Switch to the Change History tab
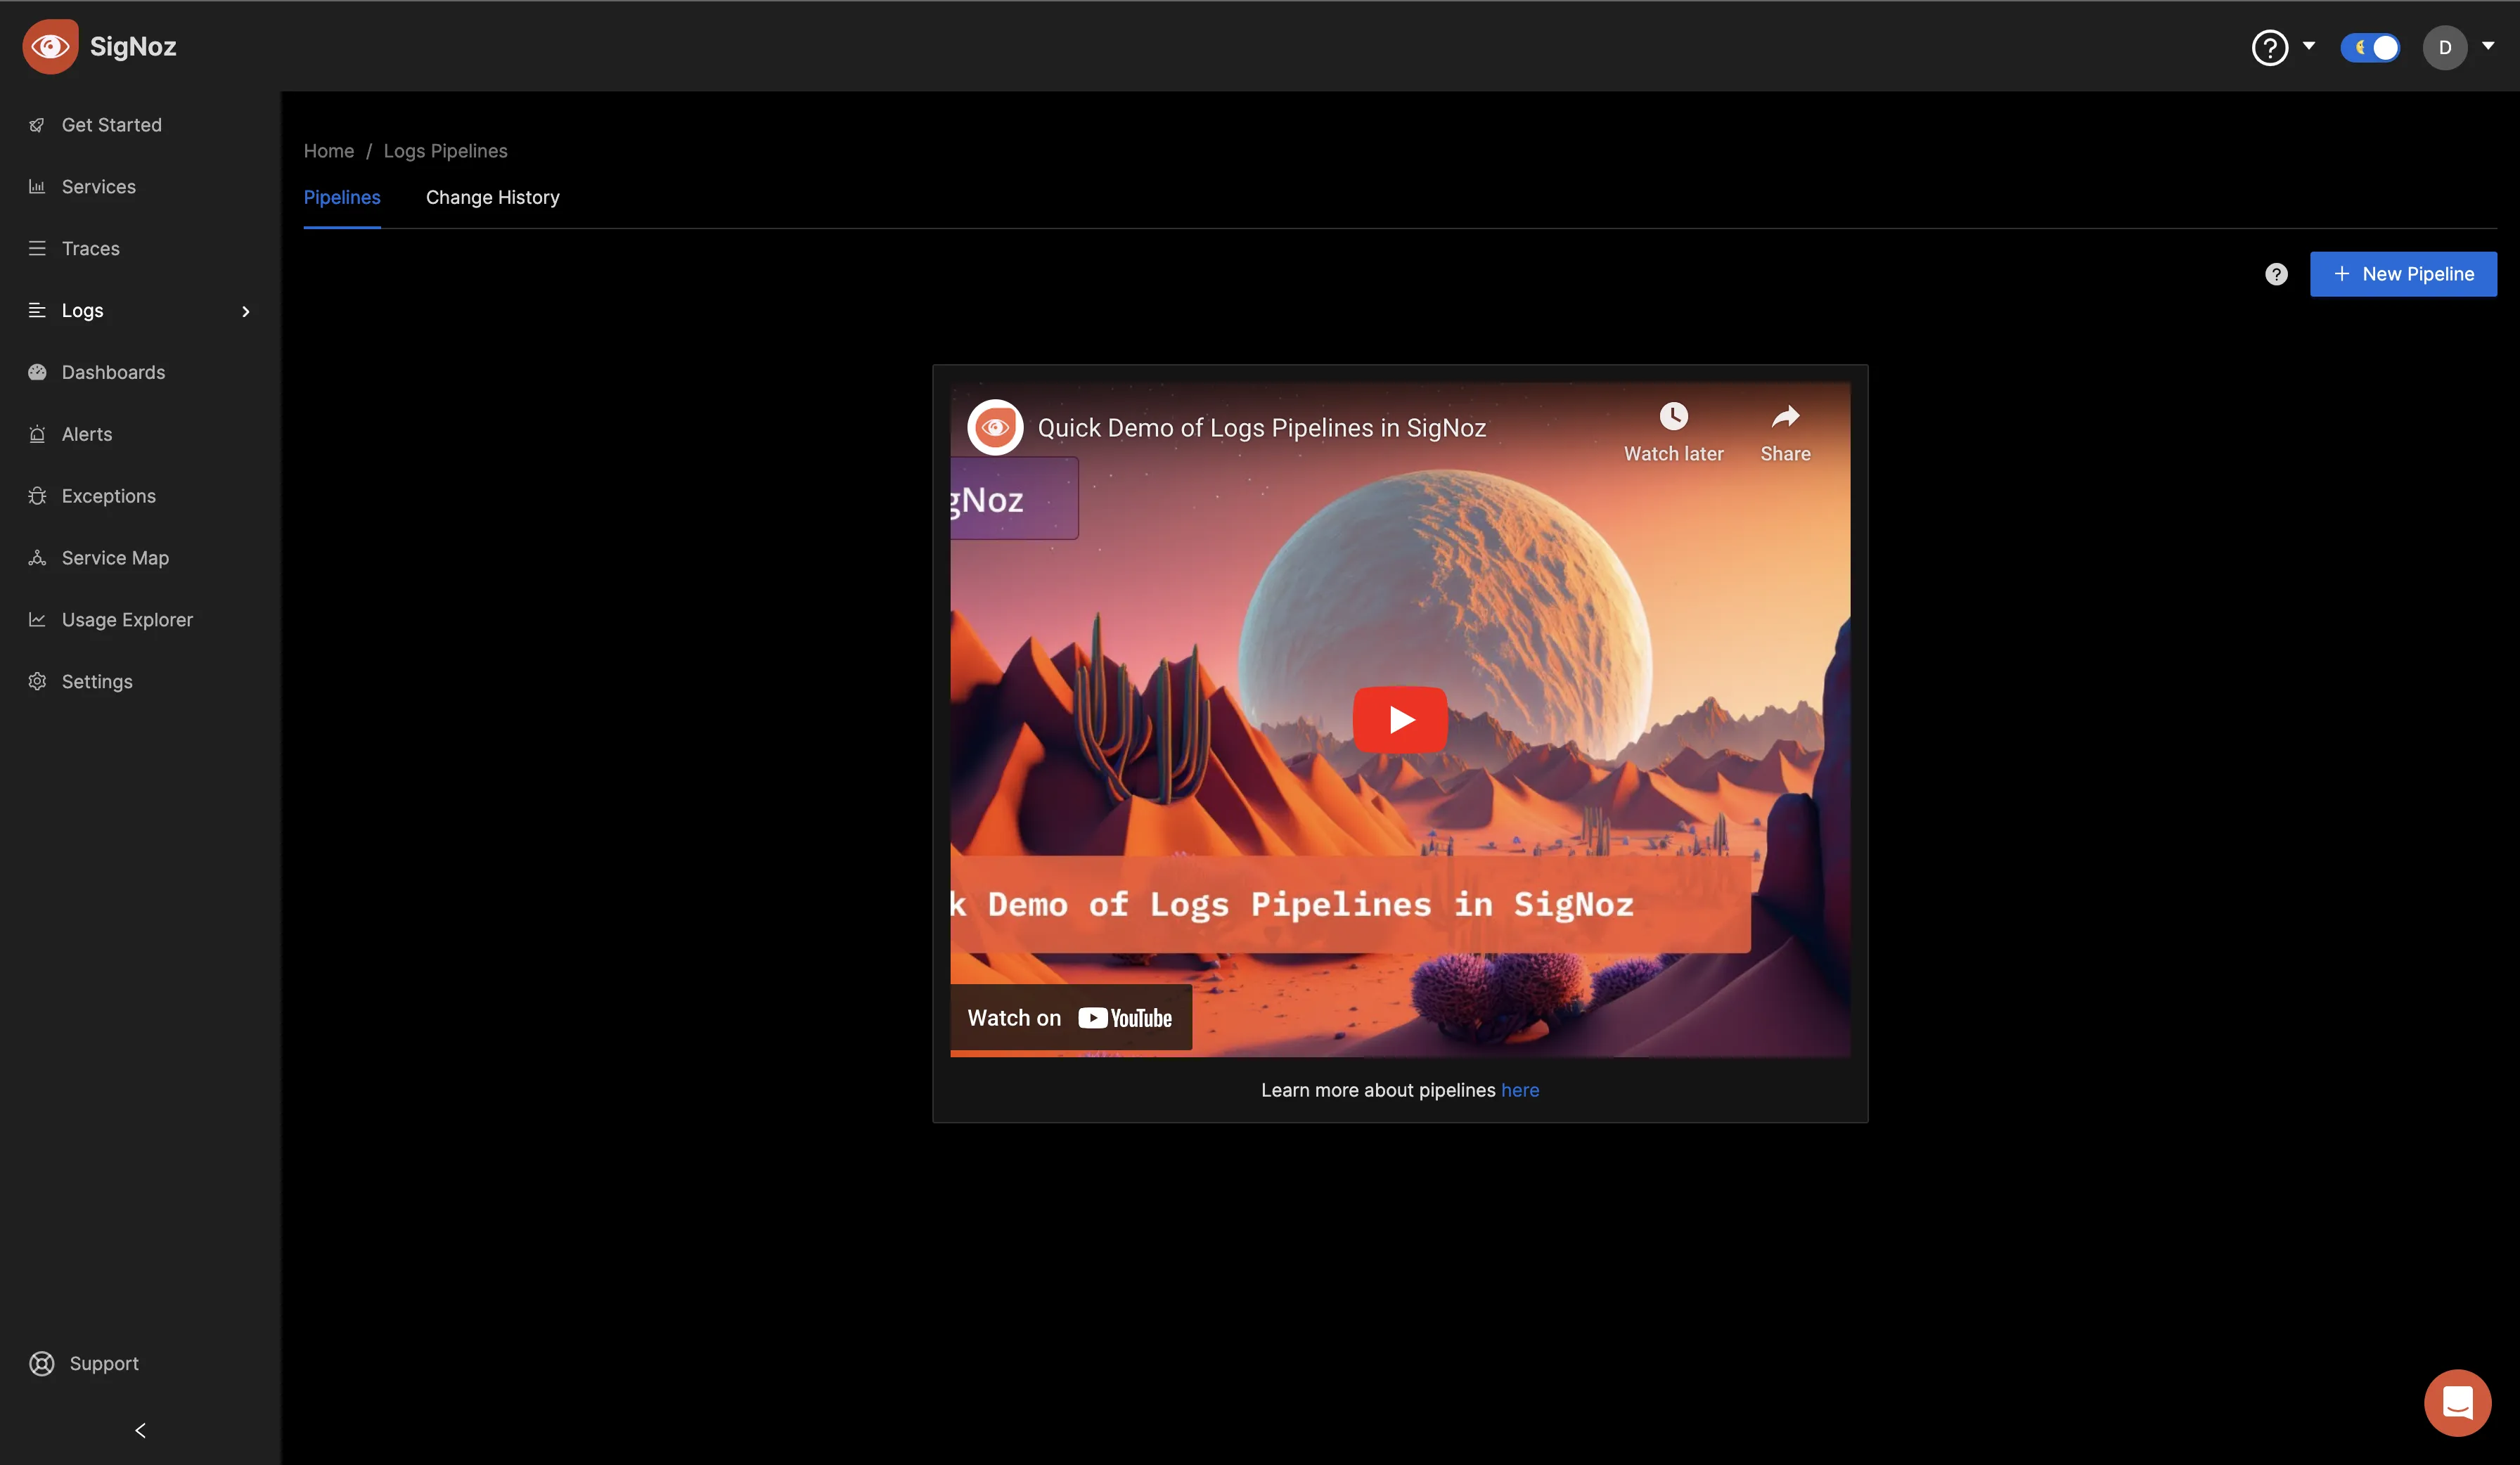The height and width of the screenshot is (1465, 2520). pyautogui.click(x=493, y=197)
